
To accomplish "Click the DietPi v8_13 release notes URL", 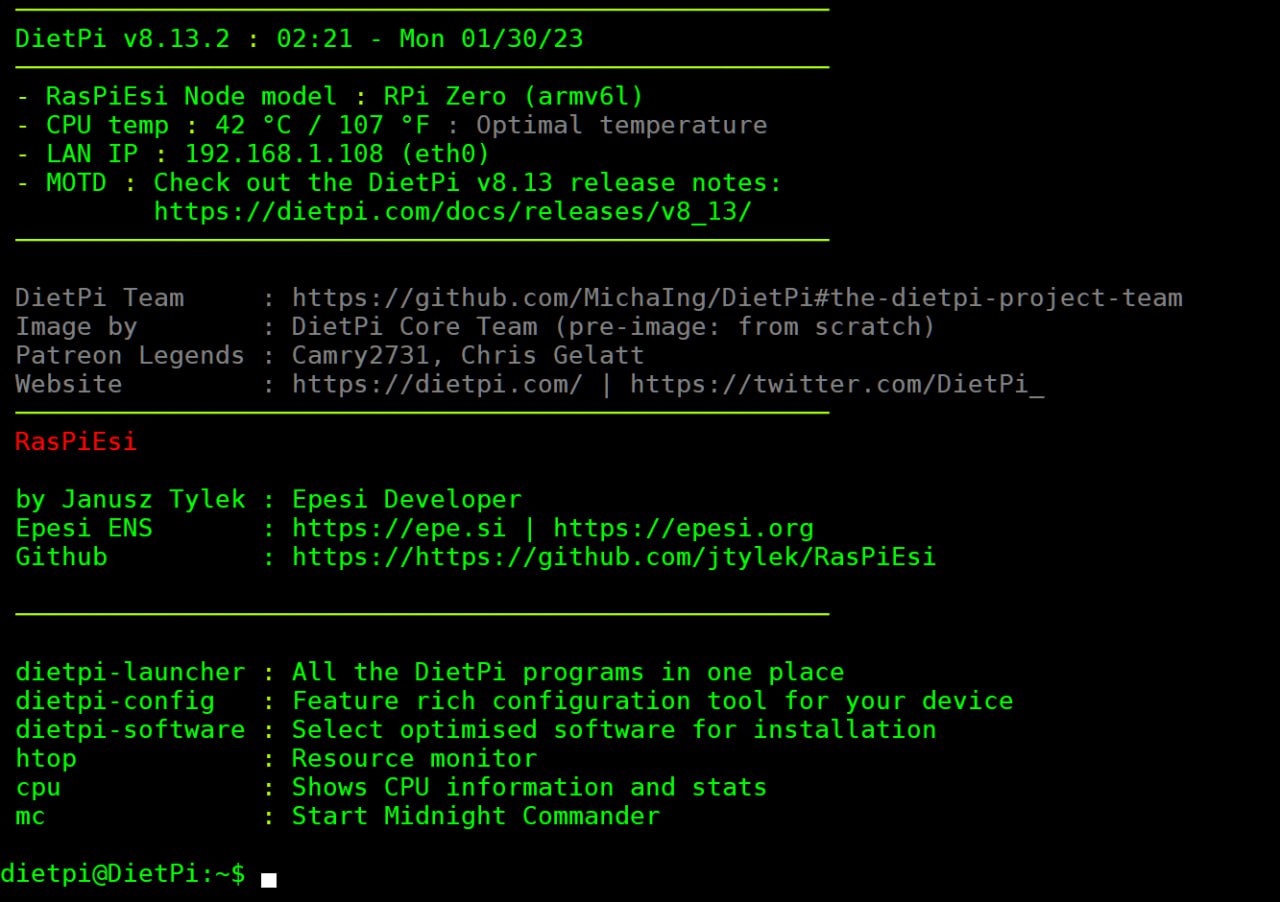I will click(x=452, y=212).
